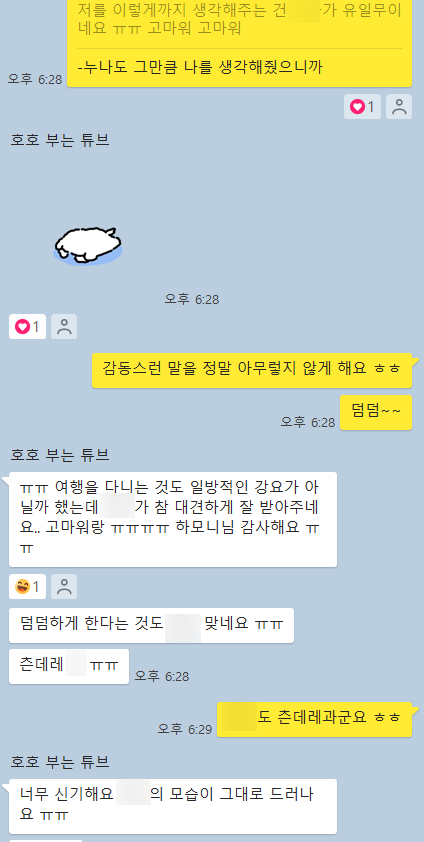The width and height of the screenshot is (424, 842).
Task: Click the reply text -누나도 그만큼 나를 생각해줬으니까
Action: pos(200,68)
